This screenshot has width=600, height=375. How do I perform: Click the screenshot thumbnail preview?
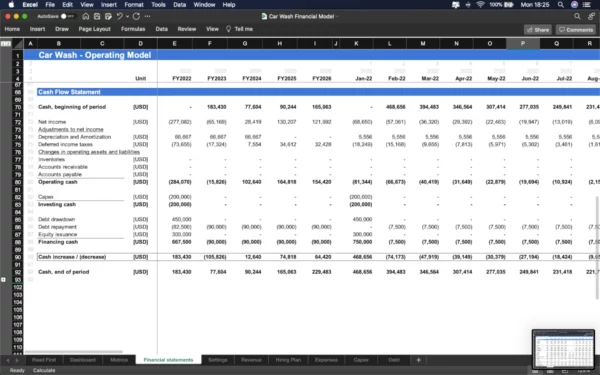tap(563, 349)
